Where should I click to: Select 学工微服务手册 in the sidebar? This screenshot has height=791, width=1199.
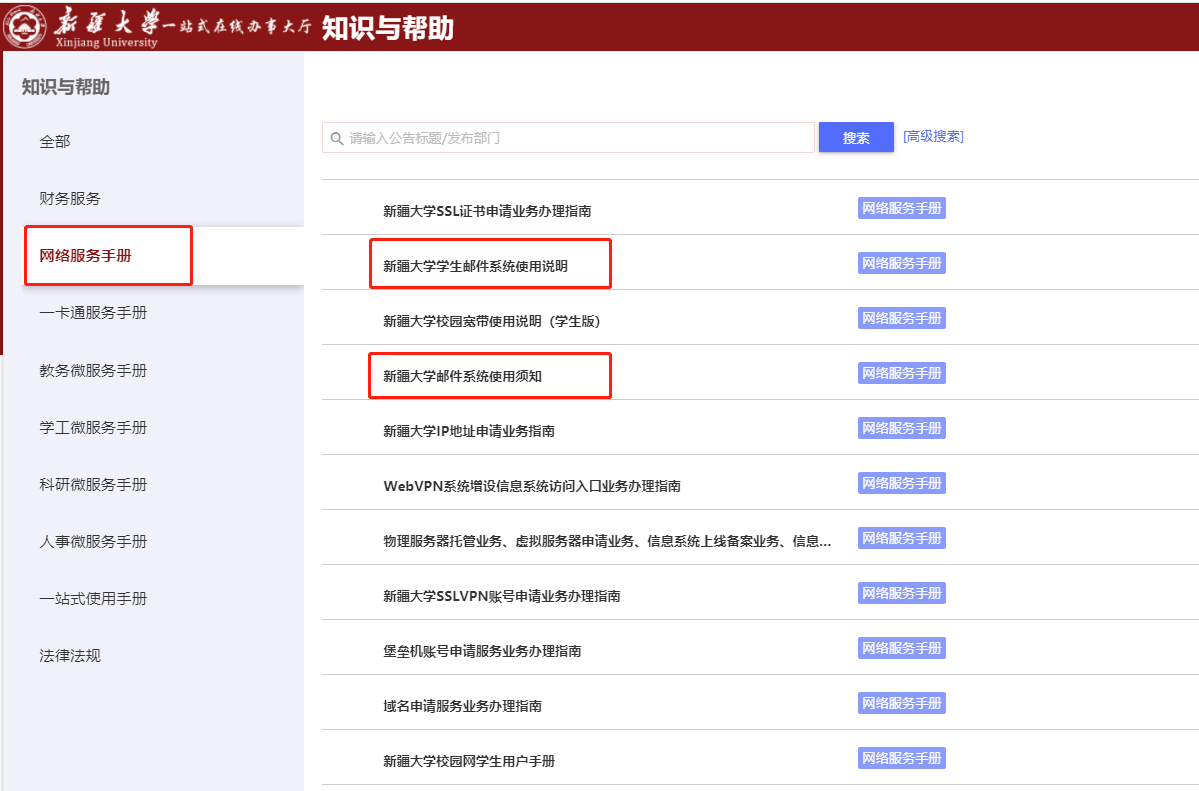point(93,428)
